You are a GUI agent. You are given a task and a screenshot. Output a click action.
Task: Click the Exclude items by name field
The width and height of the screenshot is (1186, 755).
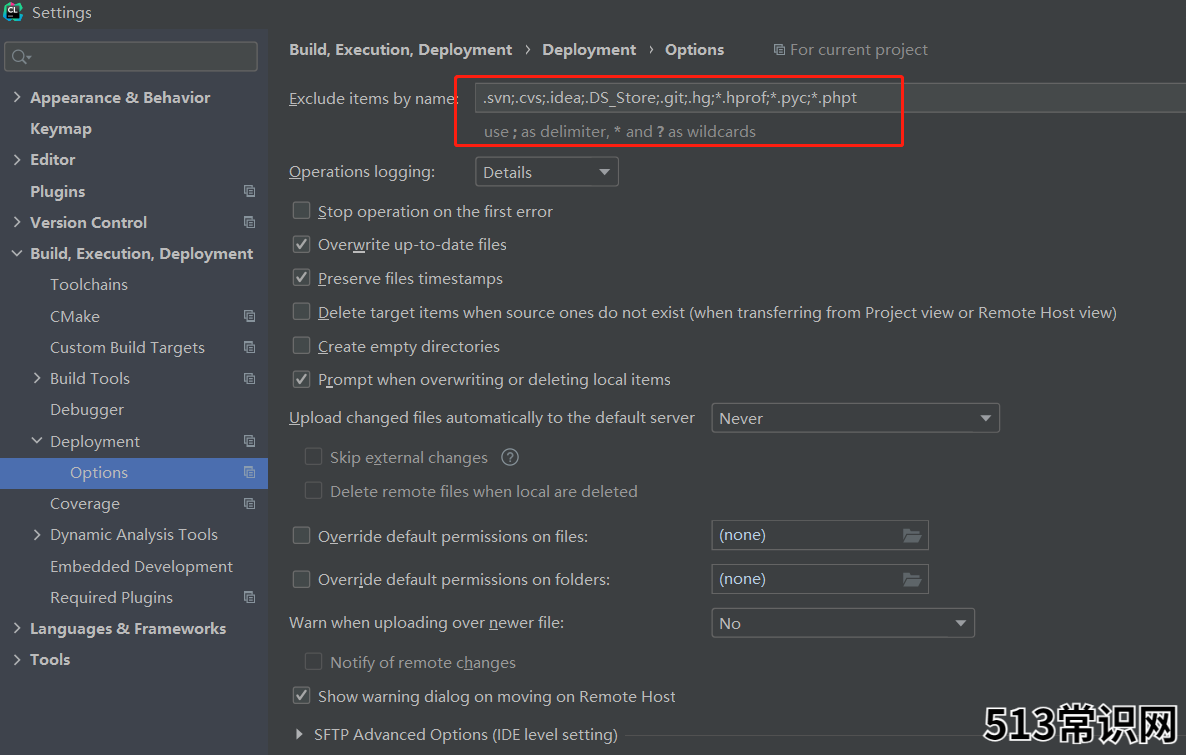pyautogui.click(x=830, y=98)
